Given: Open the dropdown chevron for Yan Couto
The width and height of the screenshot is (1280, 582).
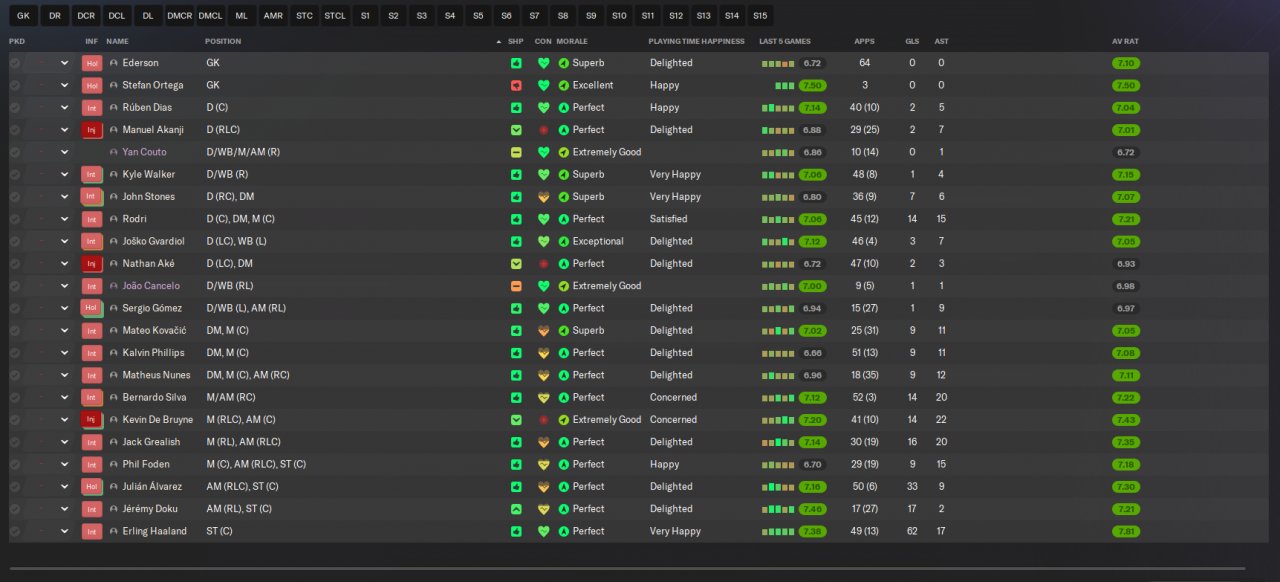Looking at the screenshot, I should (x=65, y=152).
